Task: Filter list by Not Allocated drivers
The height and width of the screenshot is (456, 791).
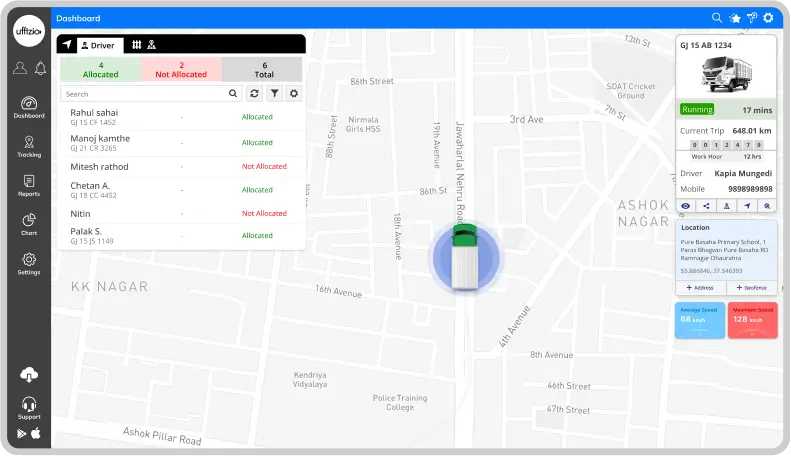Action: click(181, 69)
